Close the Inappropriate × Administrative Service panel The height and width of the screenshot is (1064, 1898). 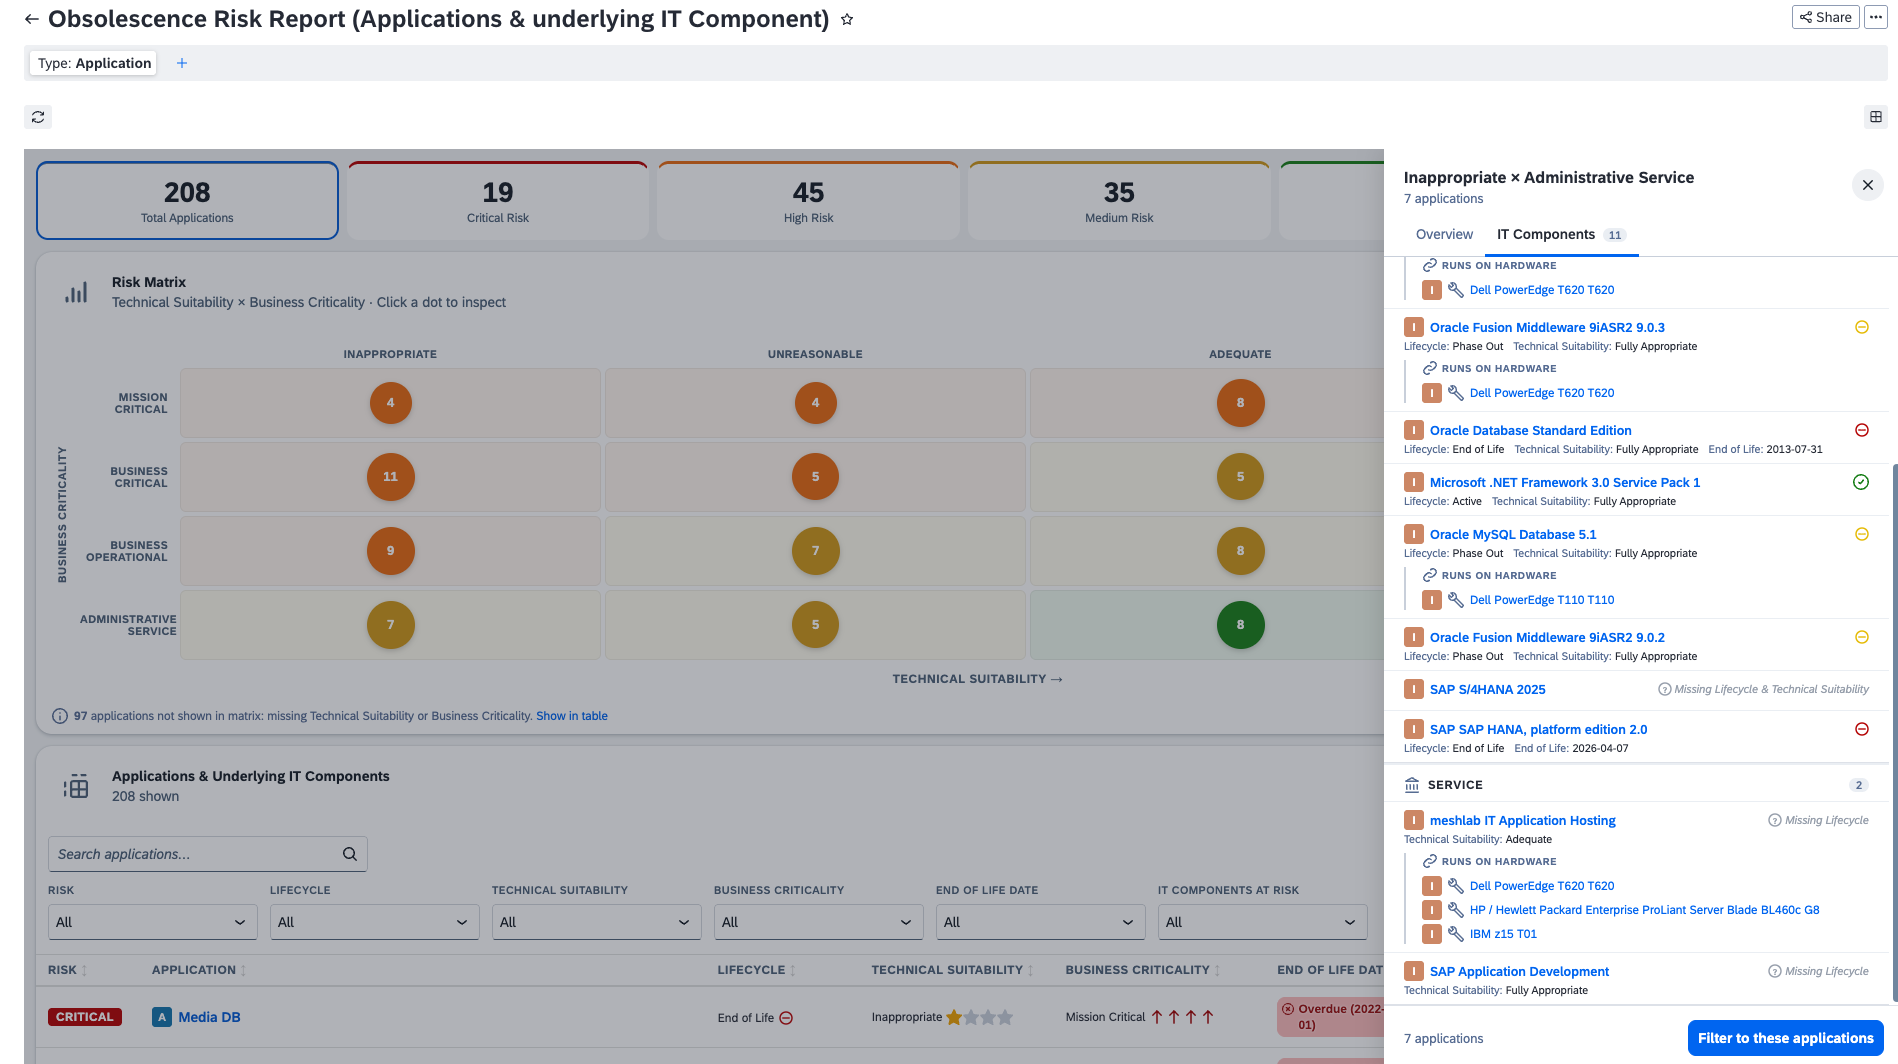coord(1867,185)
